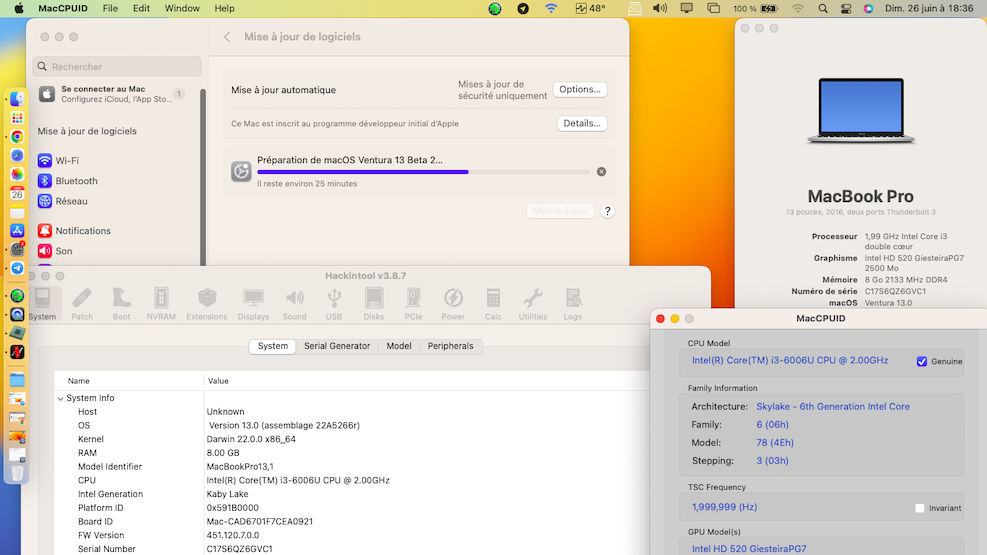Screen dimensions: 987x555
Task: Launch Safari from the Dock
Action: click(17, 155)
